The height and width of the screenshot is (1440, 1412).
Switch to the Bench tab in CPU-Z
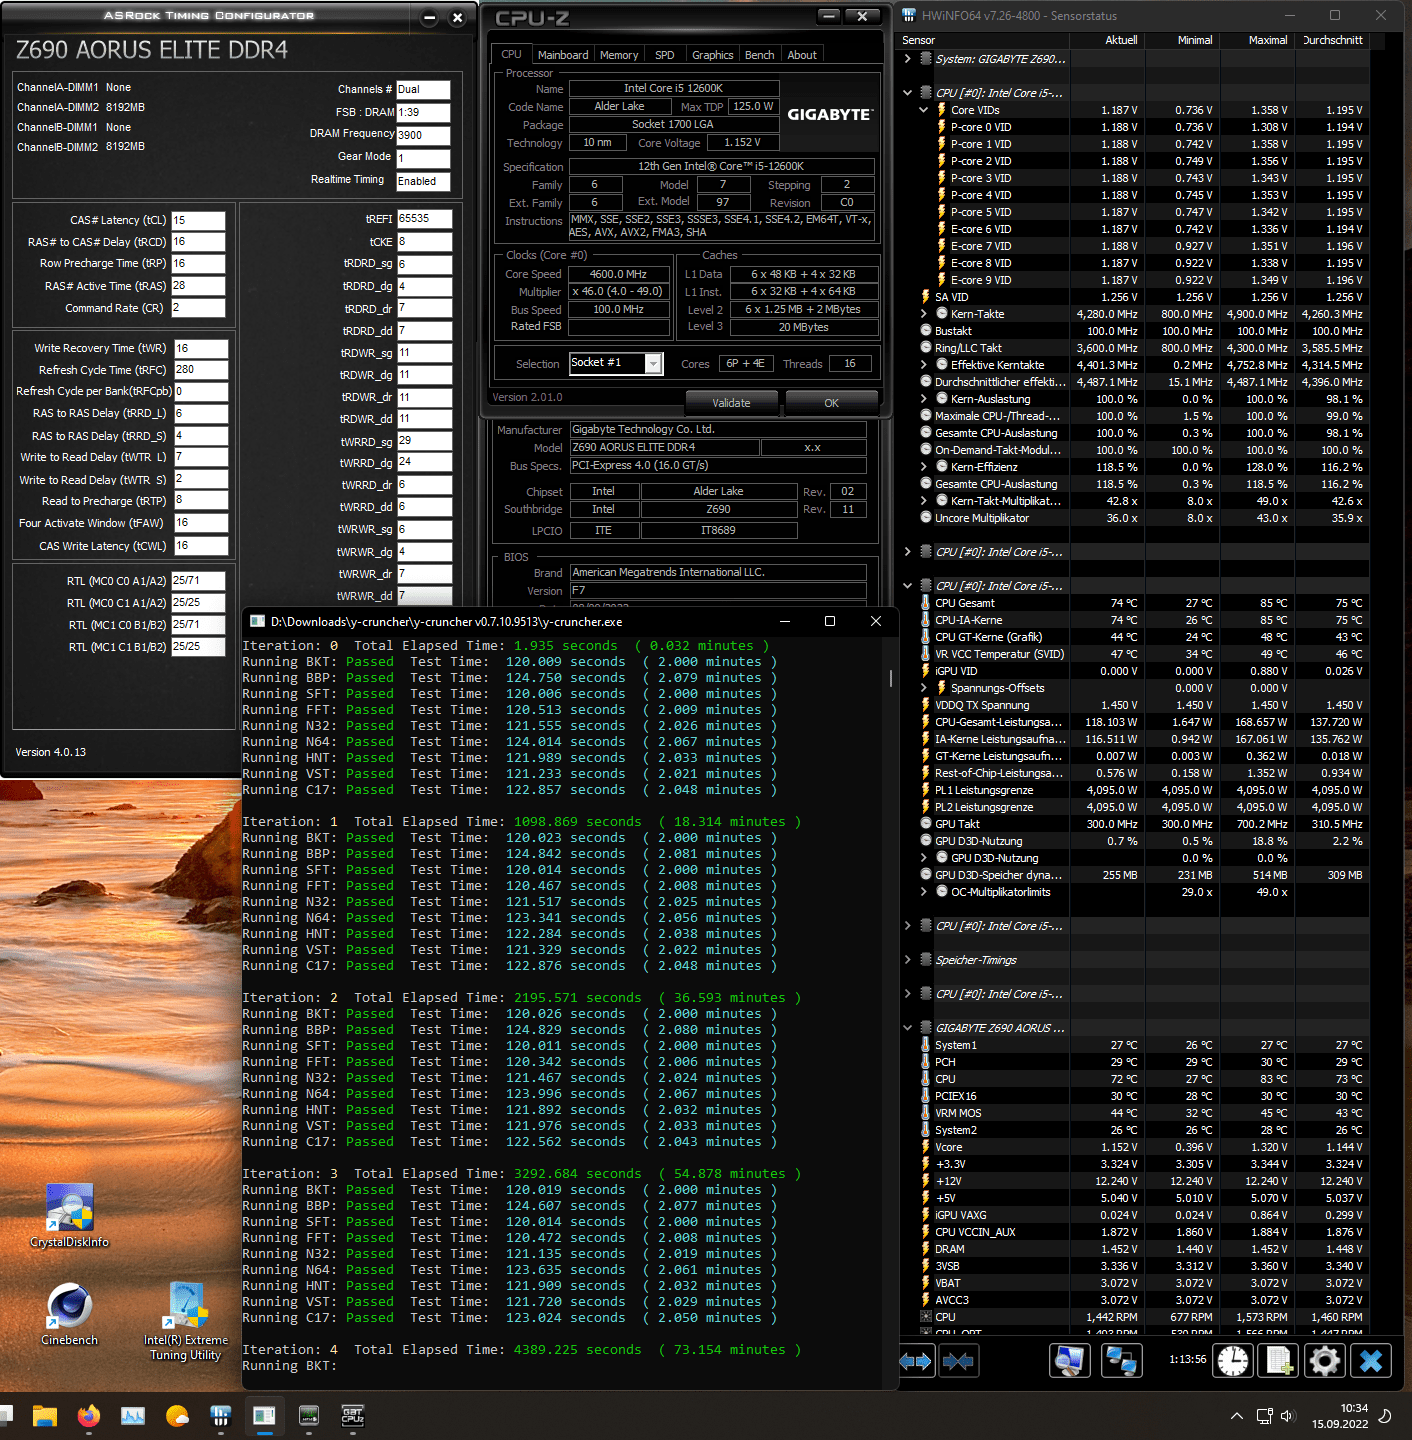[760, 55]
